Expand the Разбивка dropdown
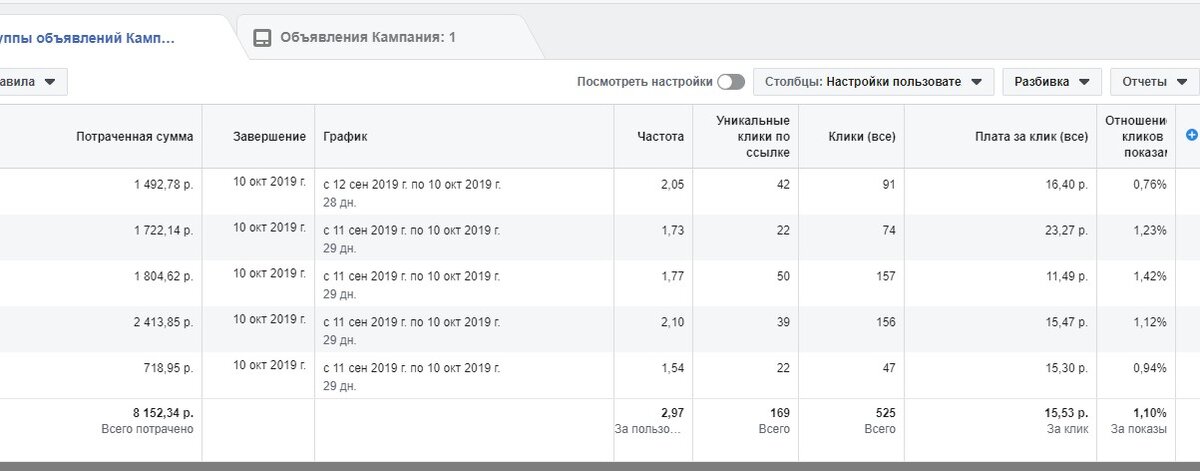This screenshot has height=471, width=1200. 1052,82
